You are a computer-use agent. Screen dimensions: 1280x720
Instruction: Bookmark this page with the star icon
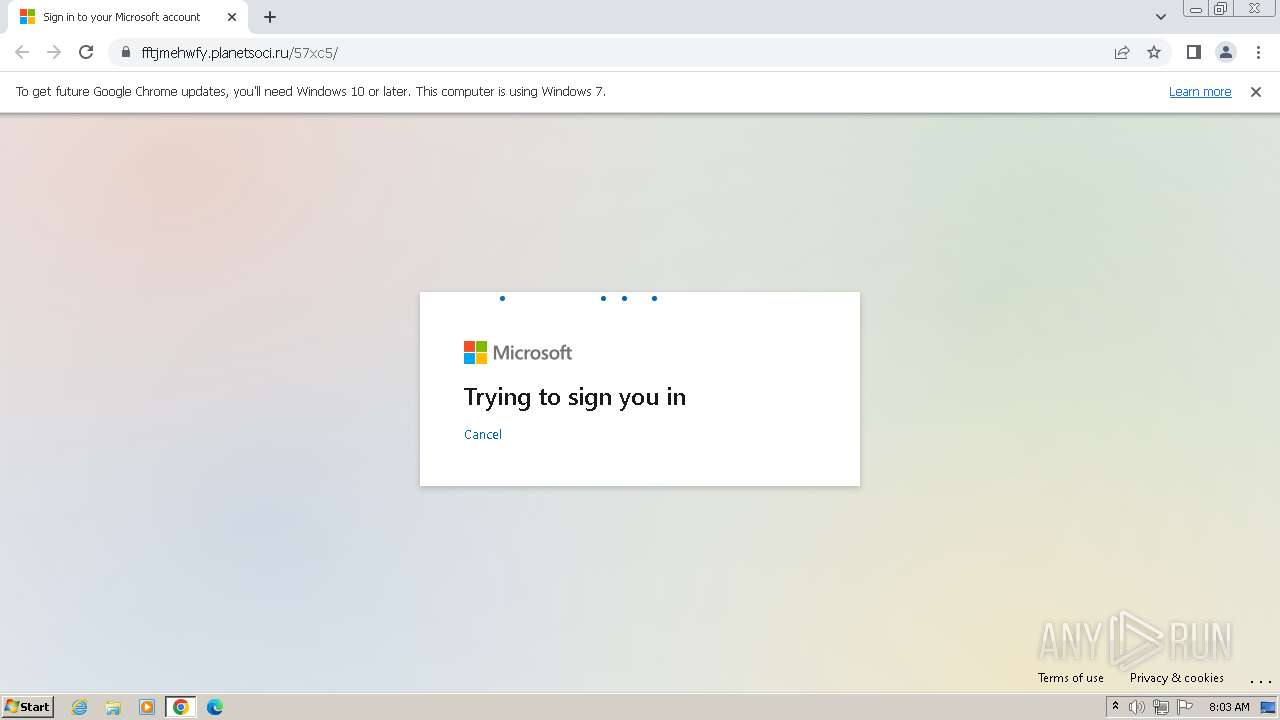click(1154, 52)
